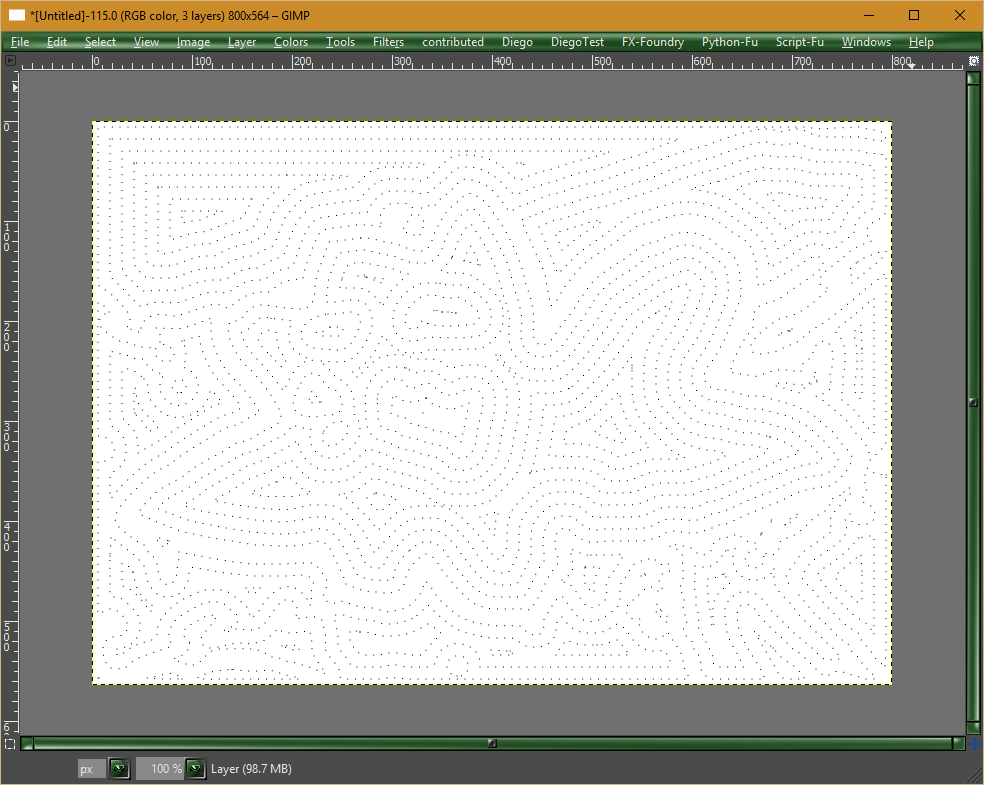Minimize the GIMP window
Screen dimensions: 984x785
[x=869, y=15]
